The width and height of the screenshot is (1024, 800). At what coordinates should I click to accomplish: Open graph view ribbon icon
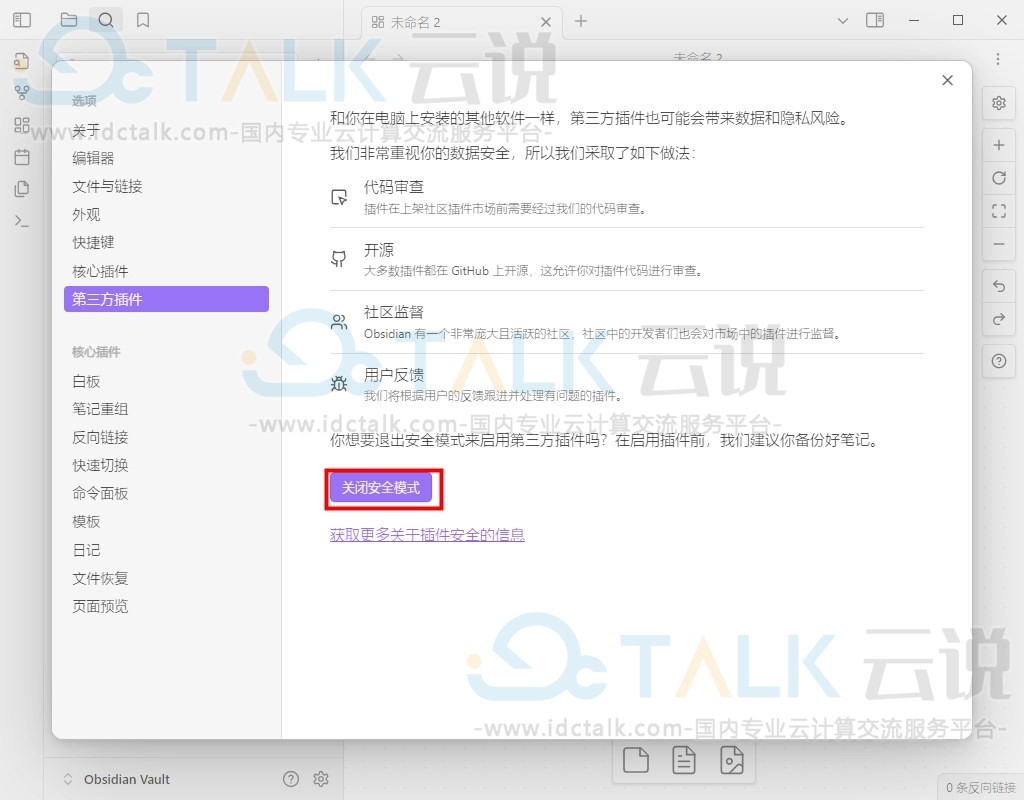point(22,93)
